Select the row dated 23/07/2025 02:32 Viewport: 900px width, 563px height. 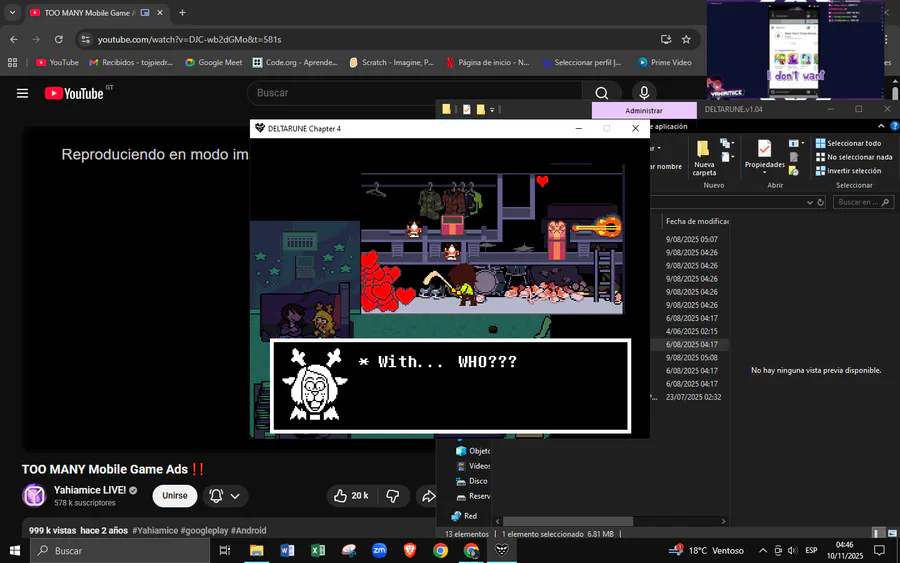coord(692,397)
